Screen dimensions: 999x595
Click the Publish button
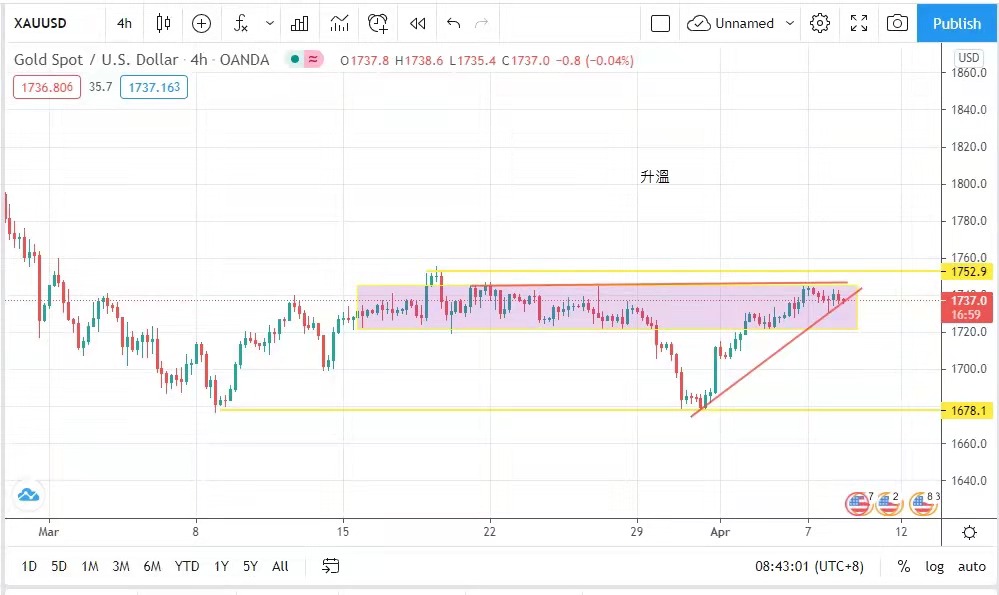pos(956,23)
